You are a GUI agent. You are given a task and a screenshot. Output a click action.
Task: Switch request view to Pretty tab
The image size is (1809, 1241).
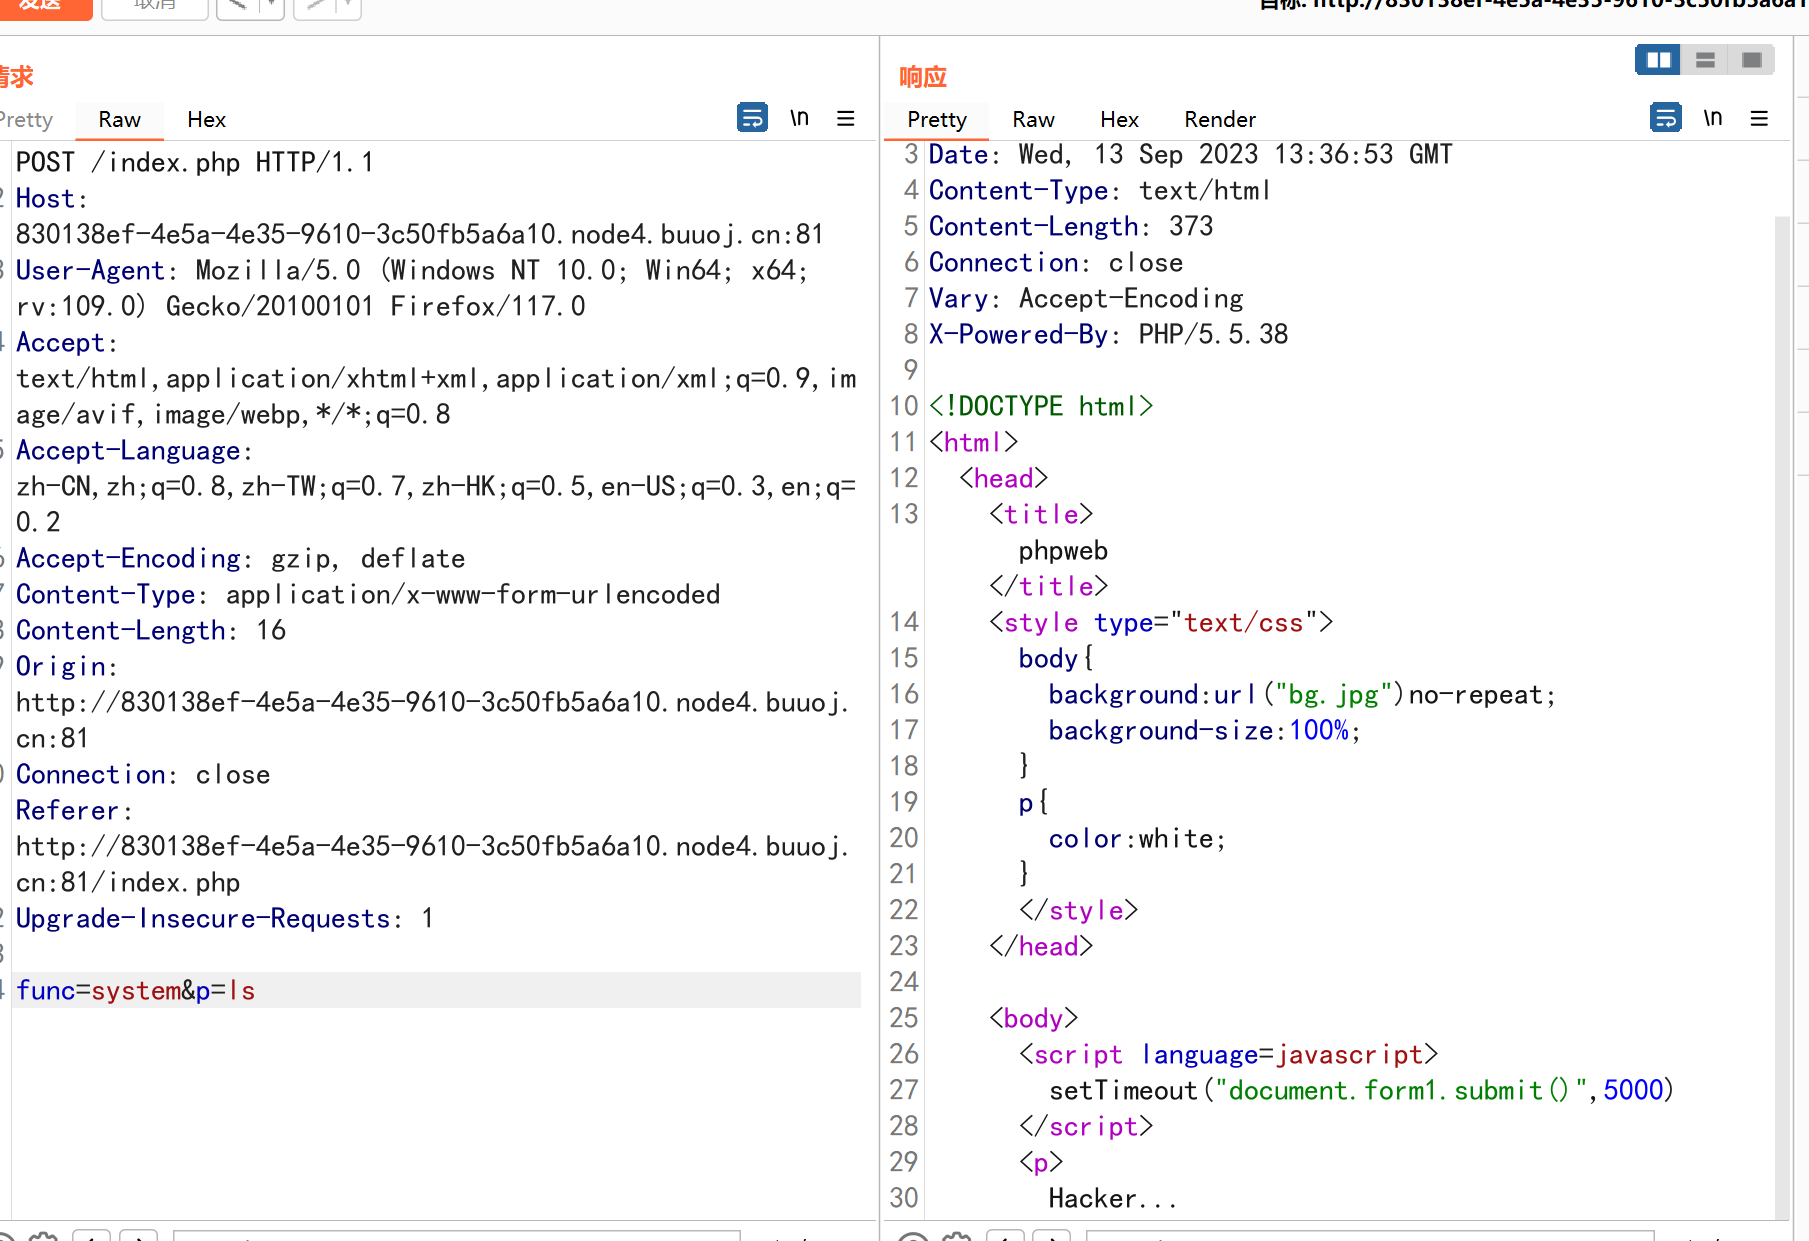(x=27, y=120)
